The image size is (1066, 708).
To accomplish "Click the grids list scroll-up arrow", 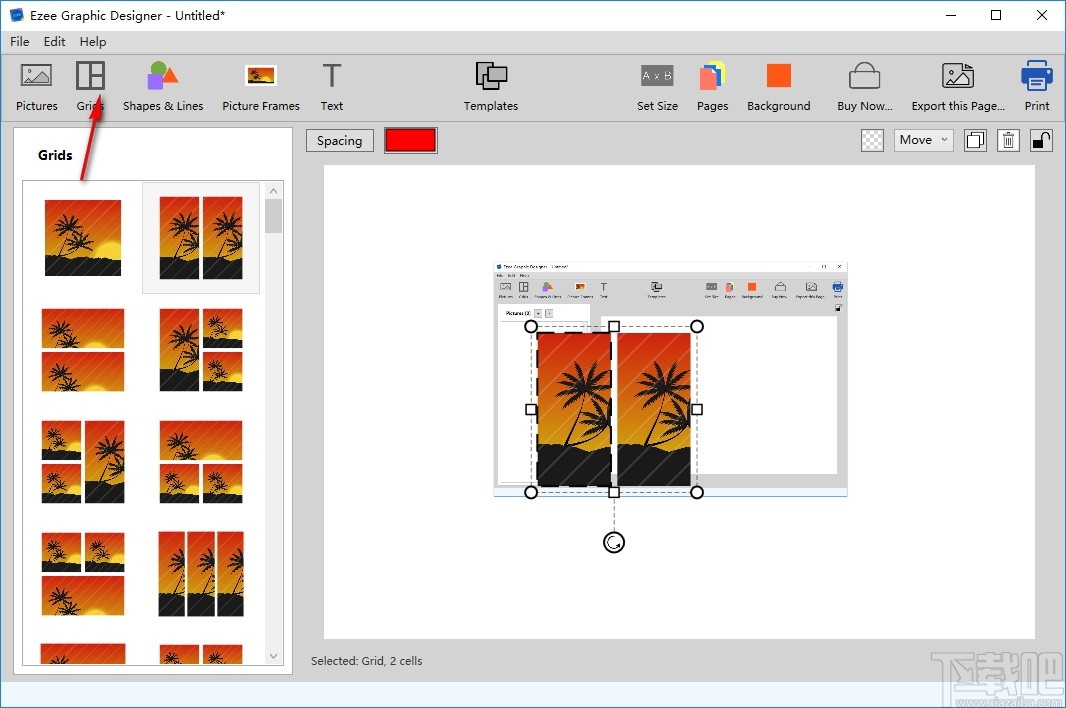I will point(273,190).
